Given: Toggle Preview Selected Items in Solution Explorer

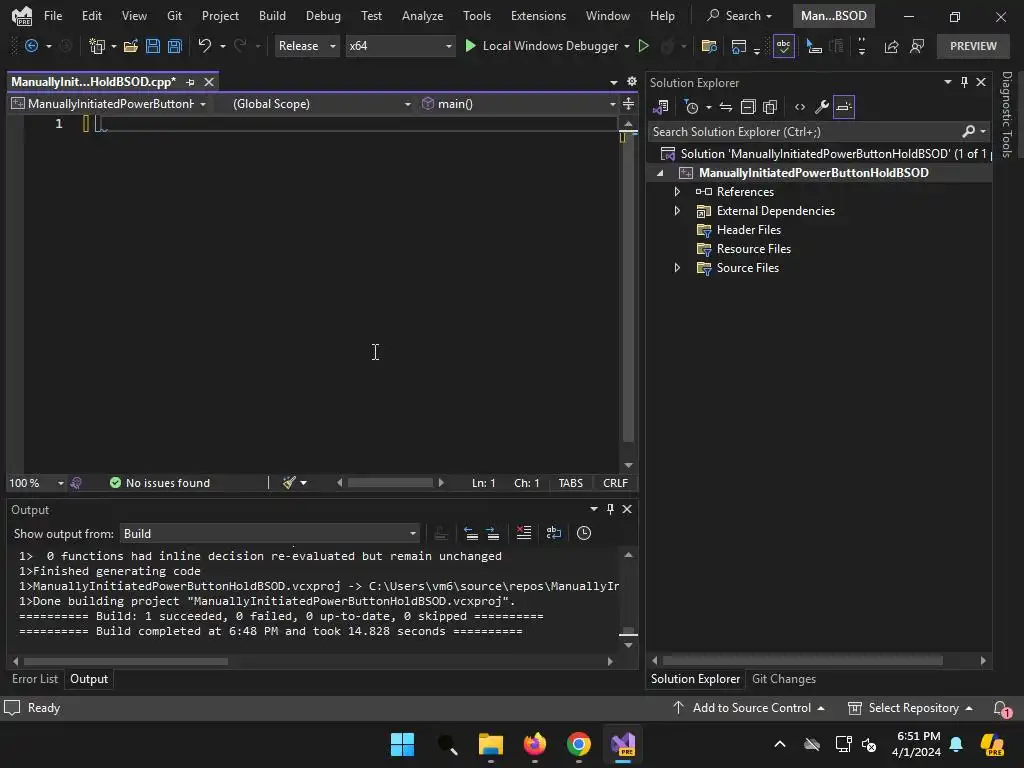Looking at the screenshot, I should click(844, 107).
